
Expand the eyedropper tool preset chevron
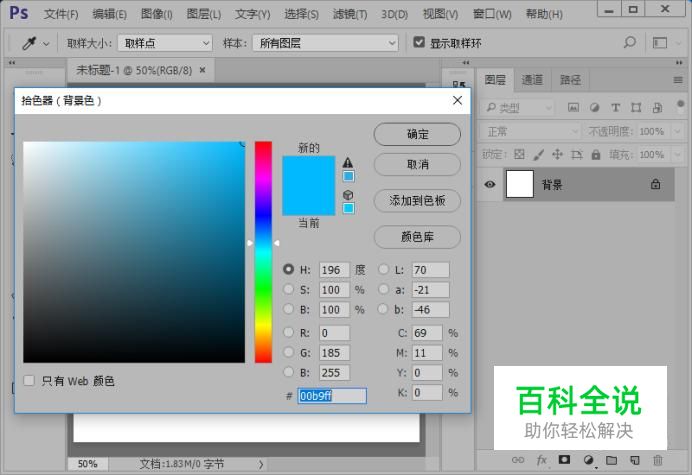point(46,43)
